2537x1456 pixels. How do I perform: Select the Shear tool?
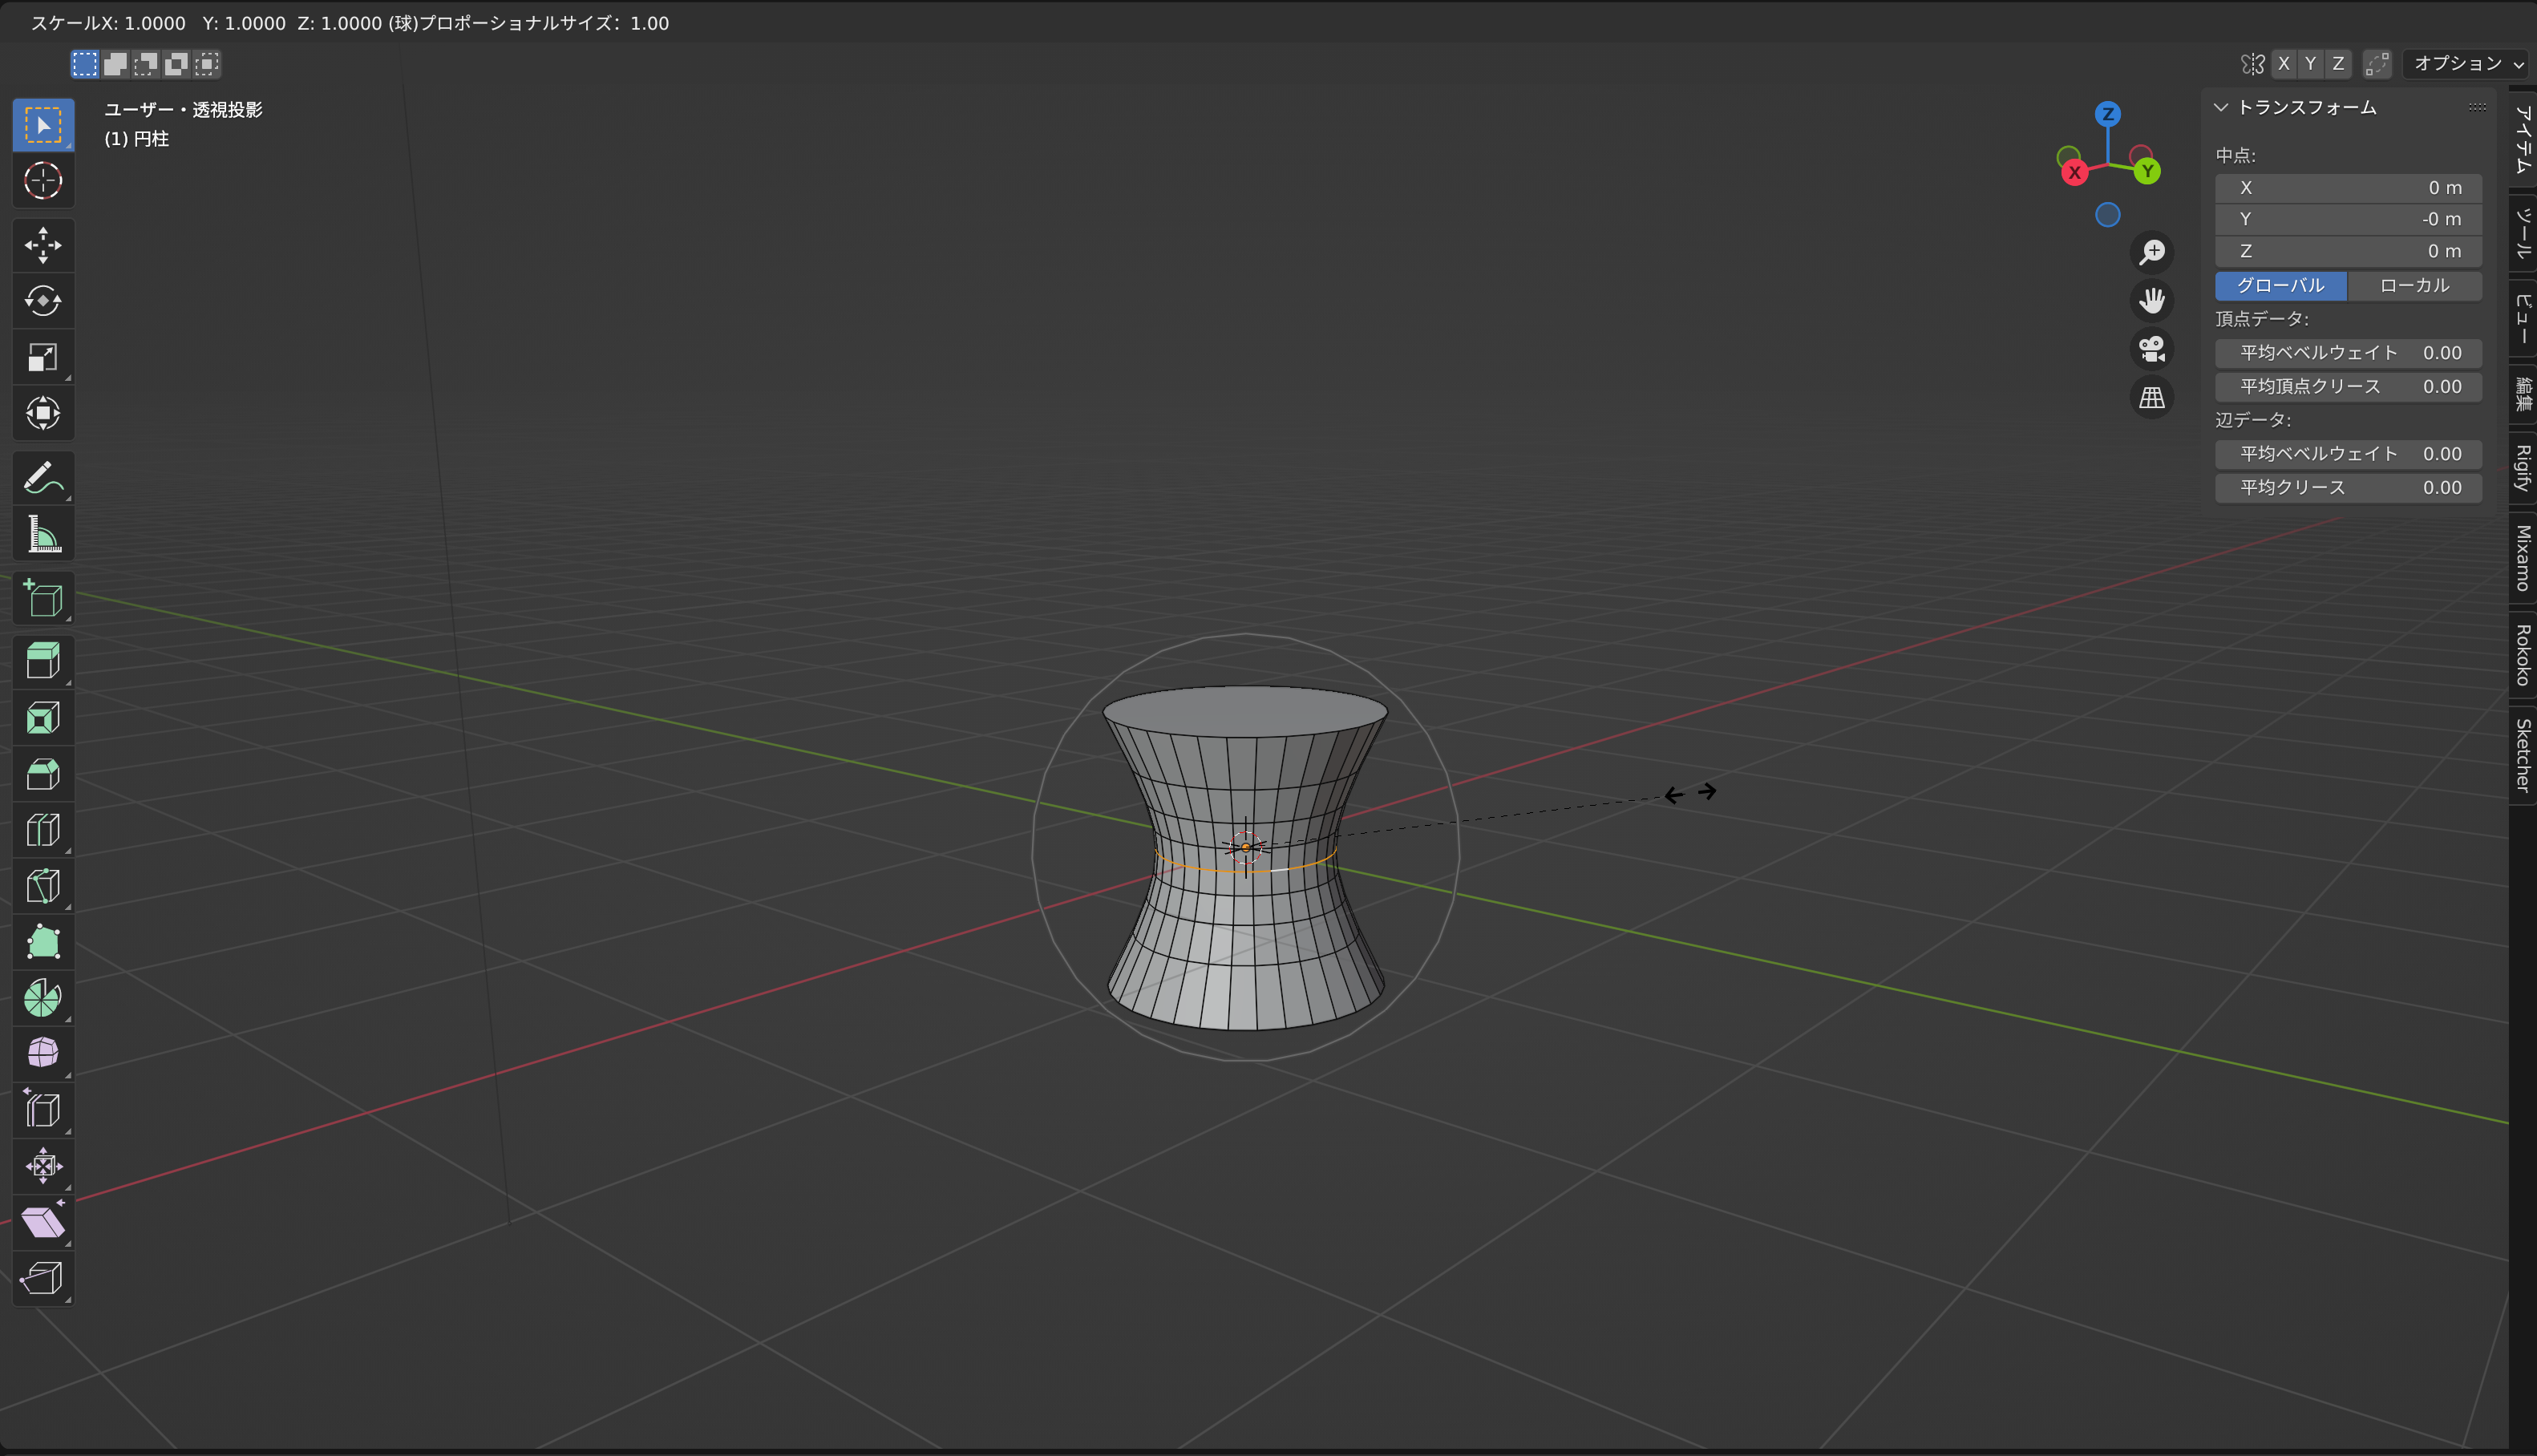tap(43, 1222)
